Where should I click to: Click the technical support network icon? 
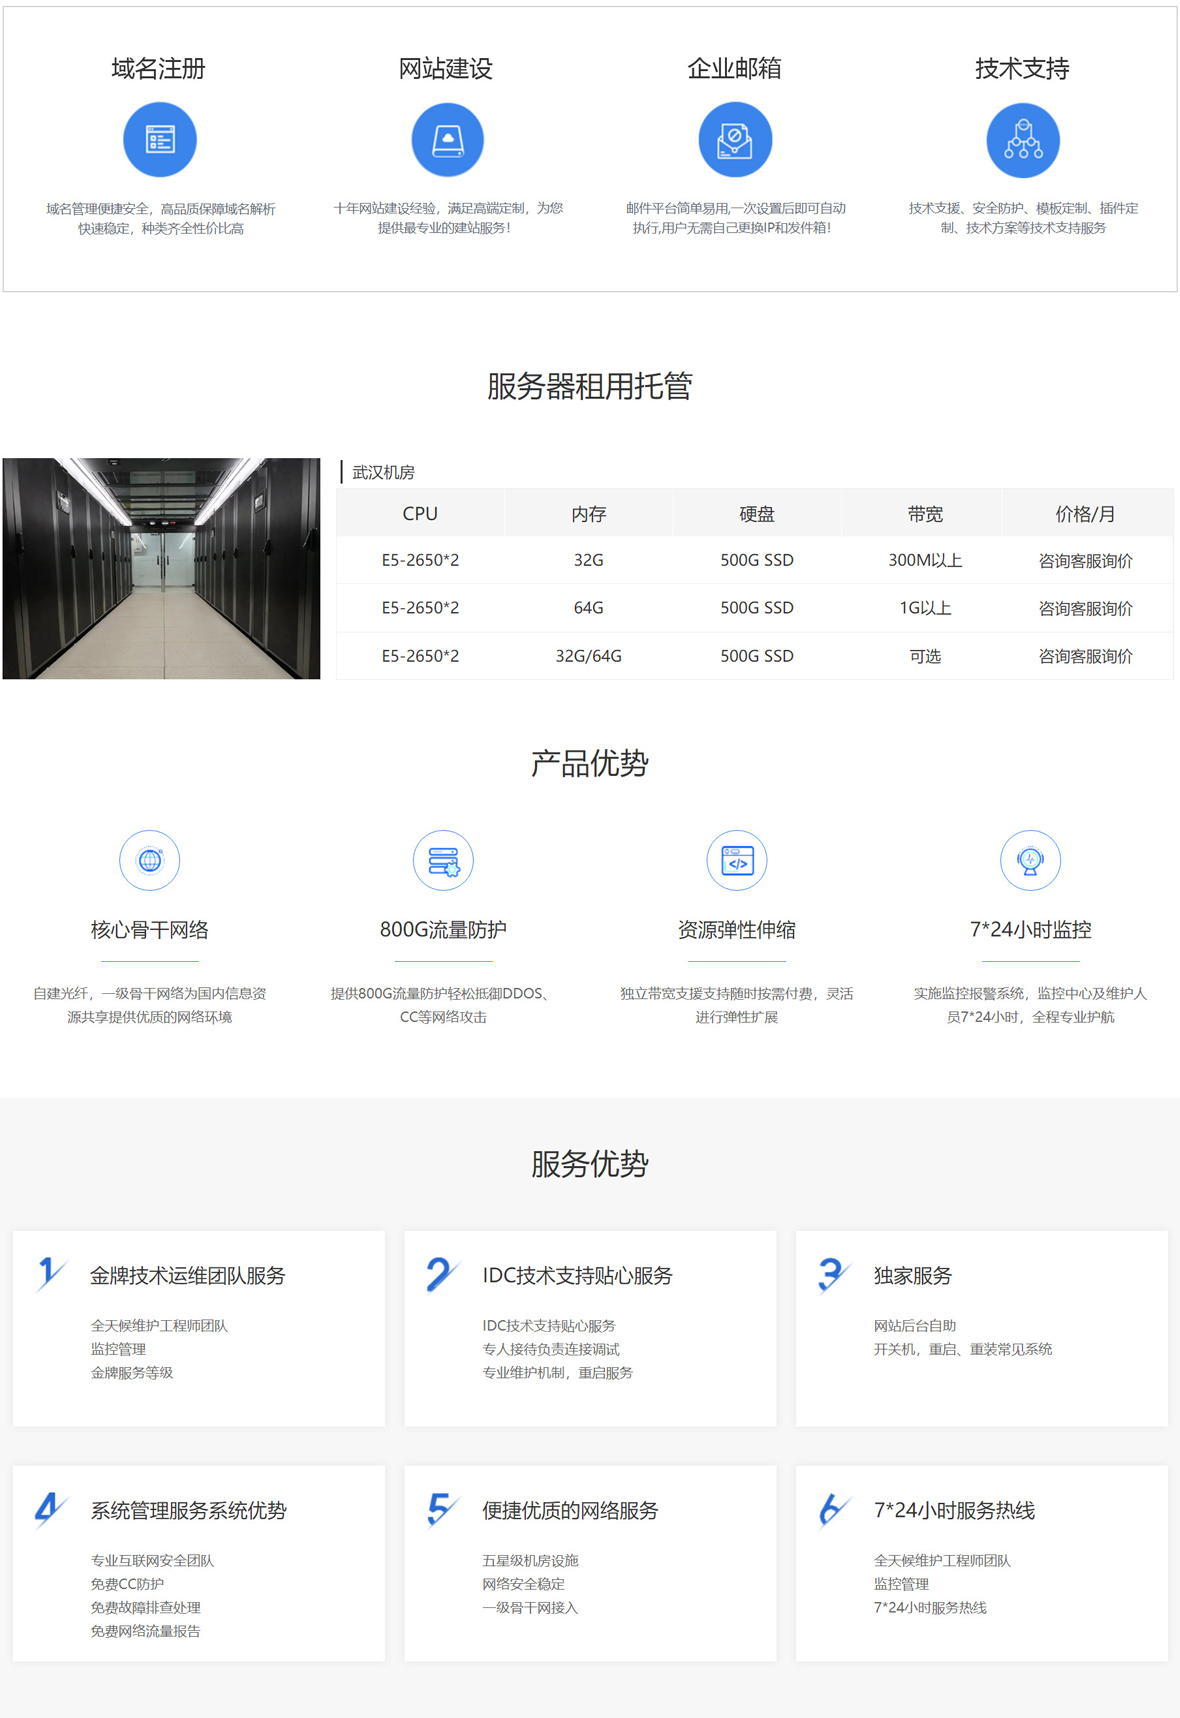coord(1022,140)
